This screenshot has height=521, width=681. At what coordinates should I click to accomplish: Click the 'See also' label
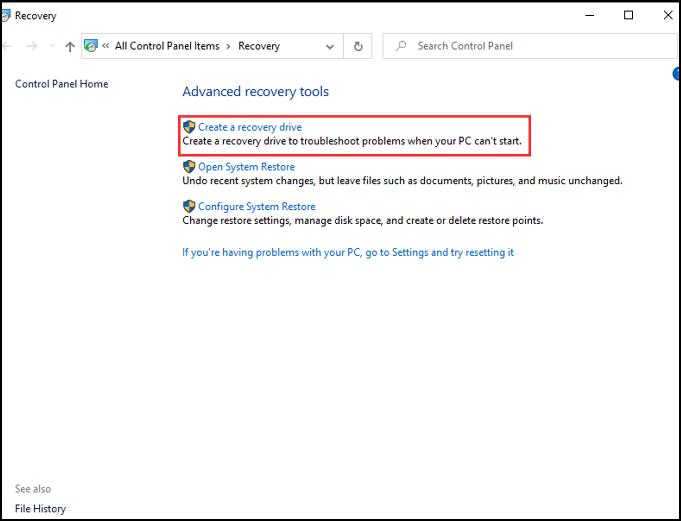pyautogui.click(x=33, y=489)
